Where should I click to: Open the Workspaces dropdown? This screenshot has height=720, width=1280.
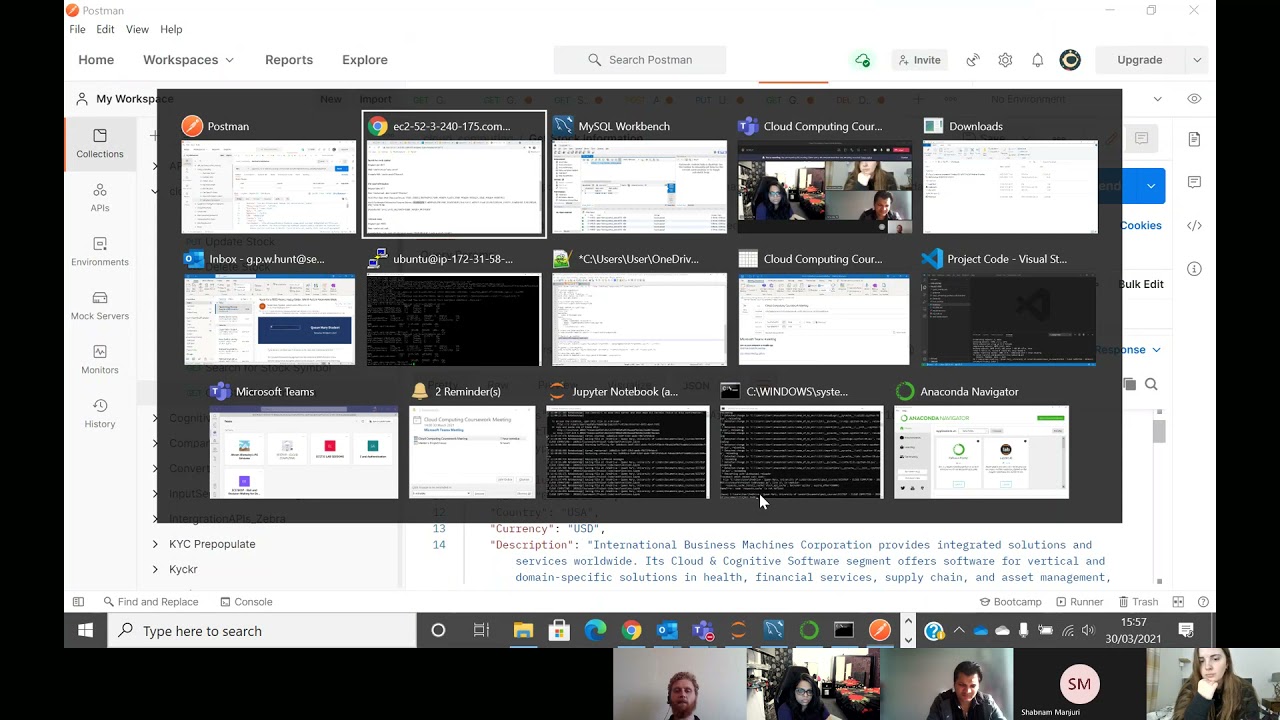188,60
